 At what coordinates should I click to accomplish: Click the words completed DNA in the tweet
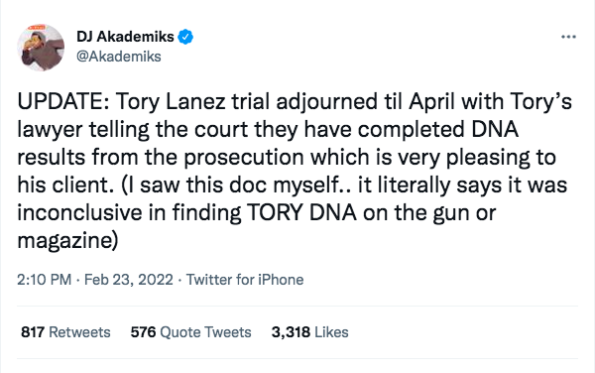pyautogui.click(x=438, y=130)
